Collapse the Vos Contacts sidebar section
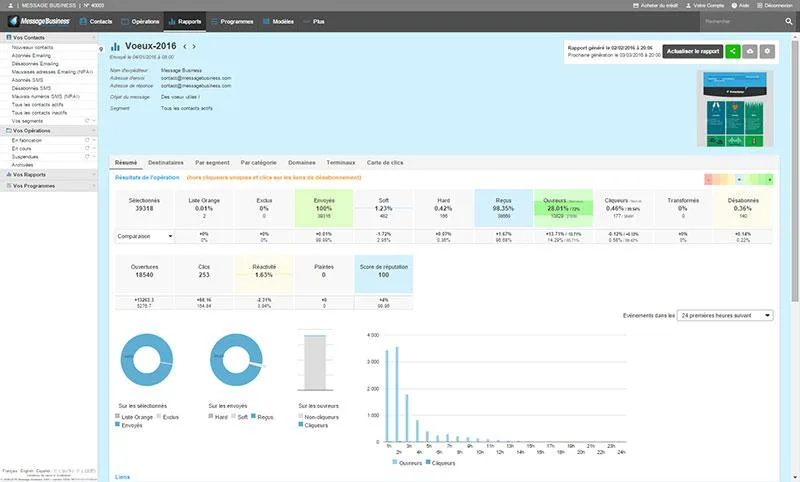Image resolution: width=800 pixels, height=482 pixels. 48,37
